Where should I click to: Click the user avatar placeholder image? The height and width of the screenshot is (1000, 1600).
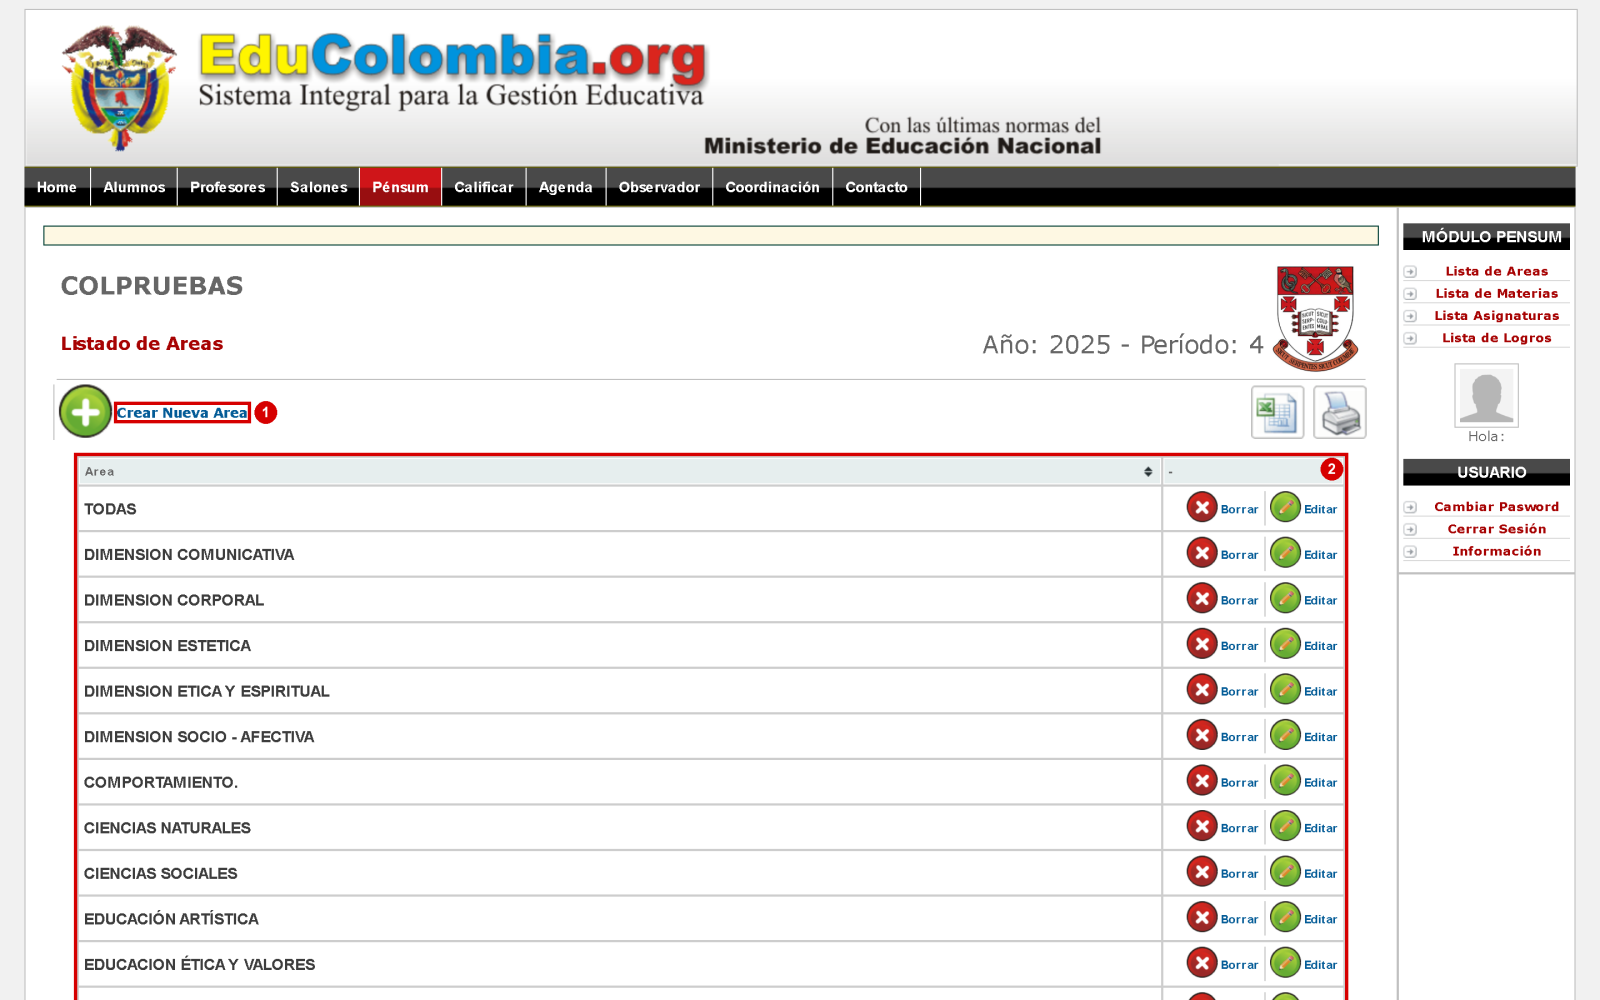(x=1486, y=396)
